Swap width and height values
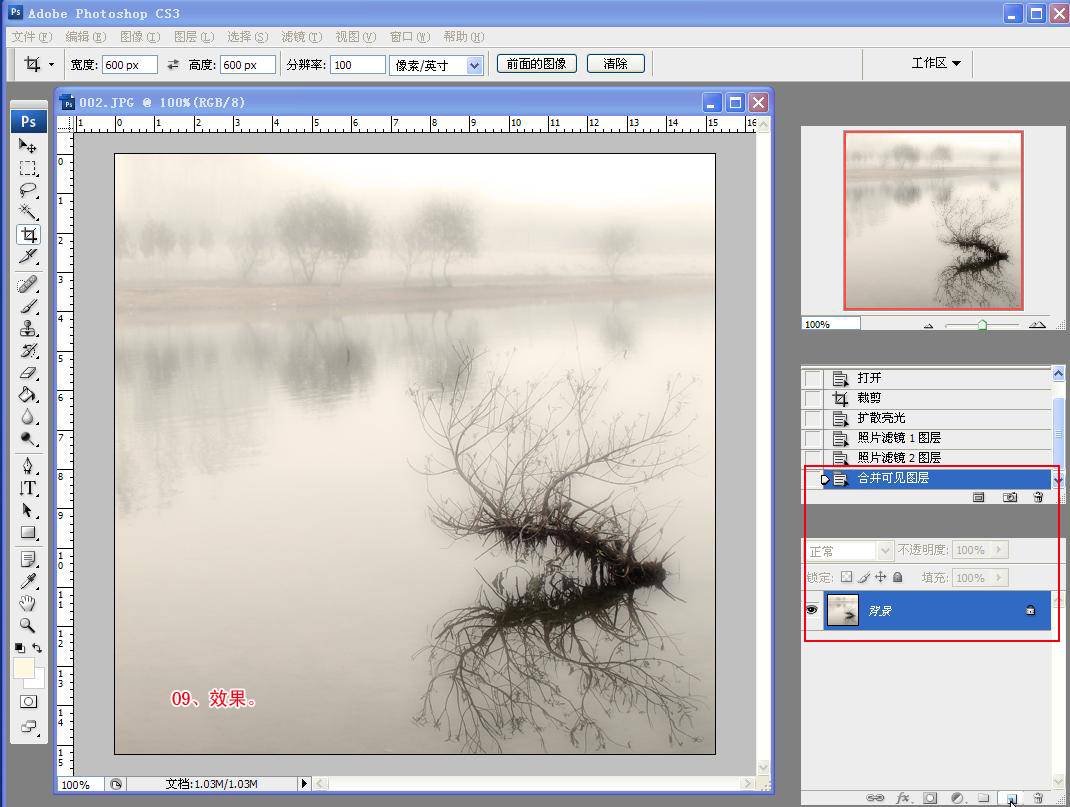 click(x=173, y=64)
